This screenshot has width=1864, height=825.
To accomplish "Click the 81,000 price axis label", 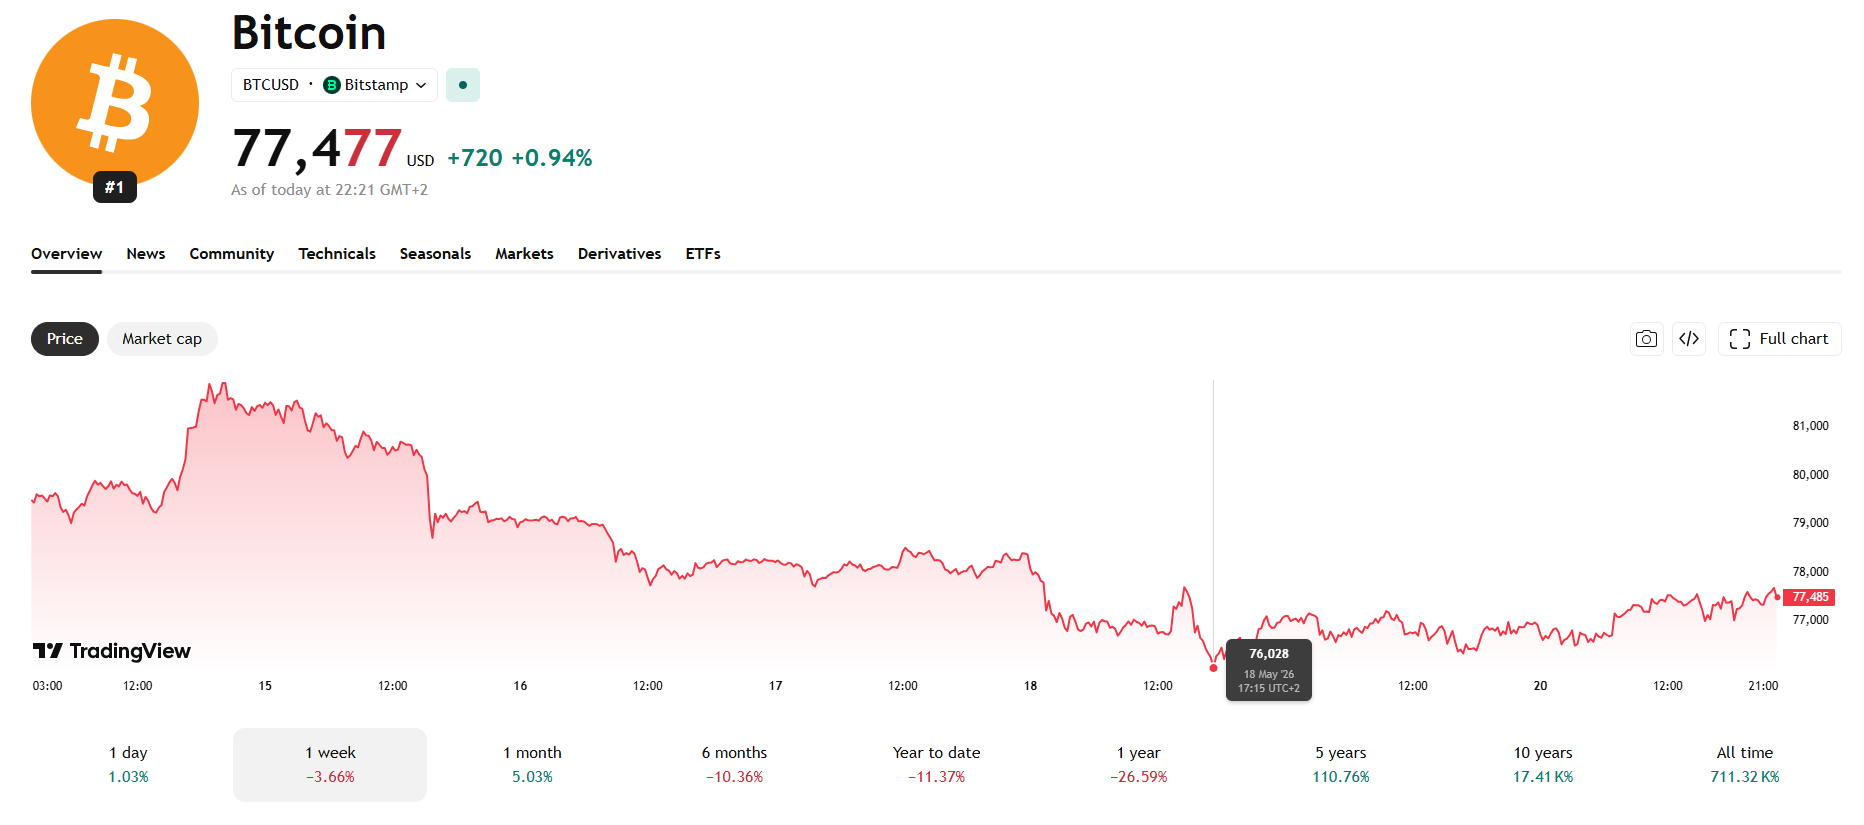I will pos(1810,426).
